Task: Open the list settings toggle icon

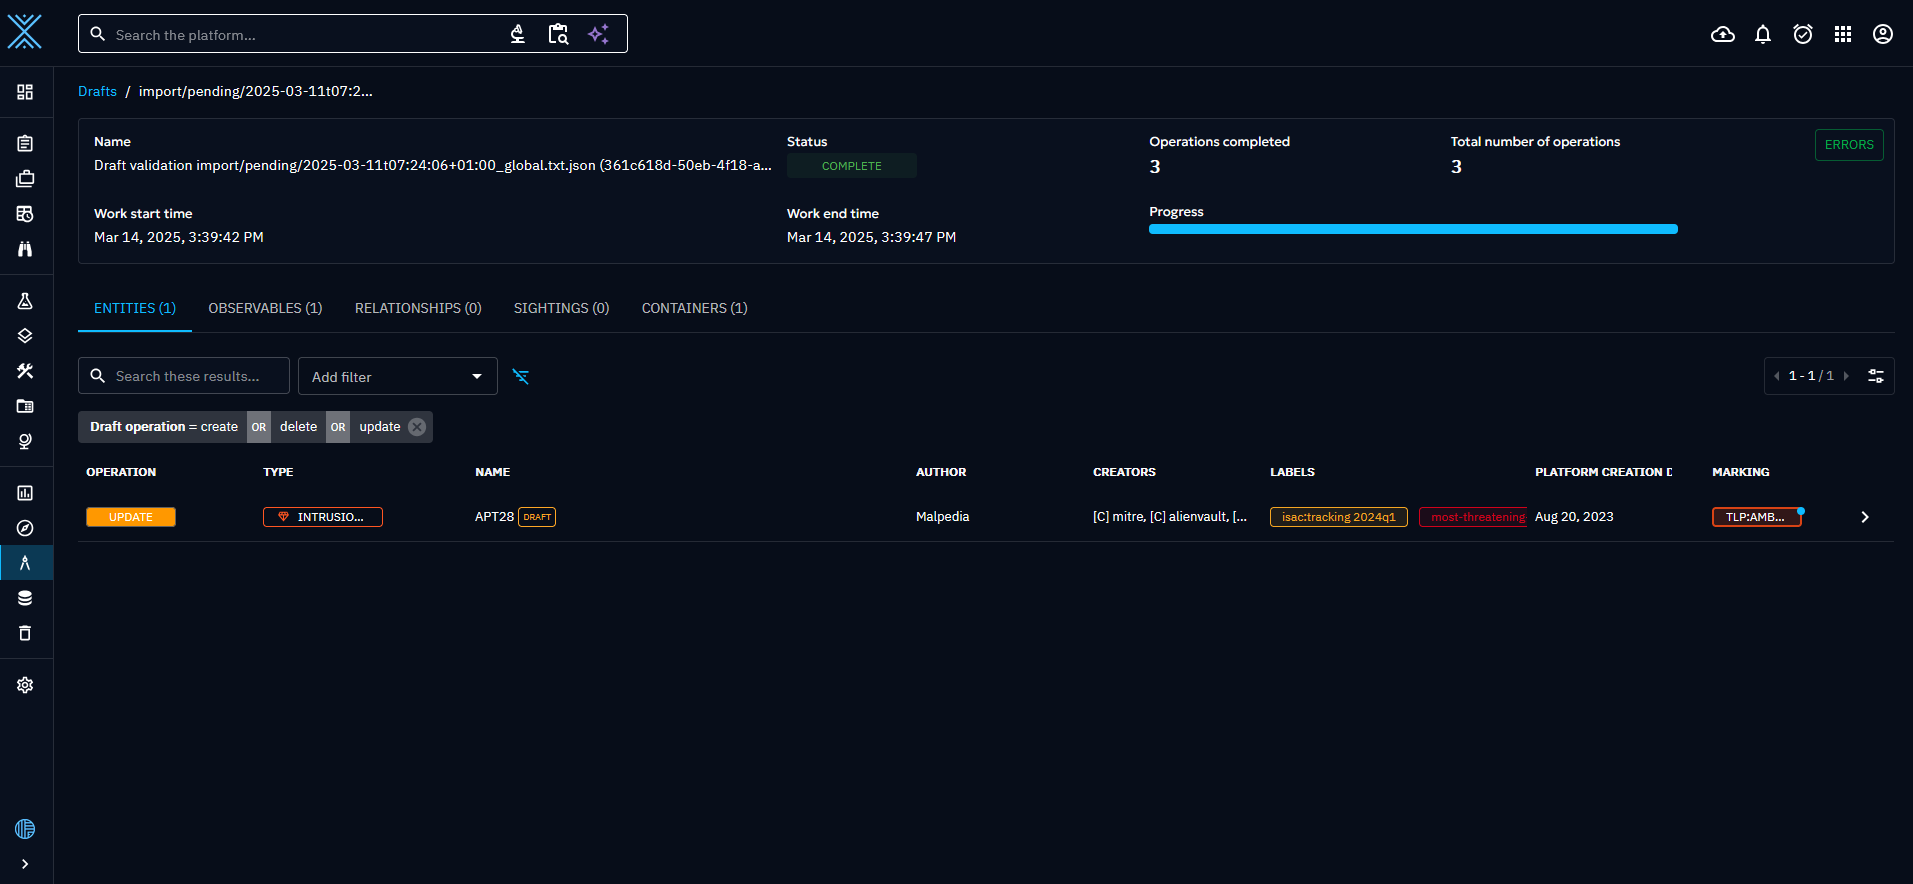Action: (x=1875, y=376)
